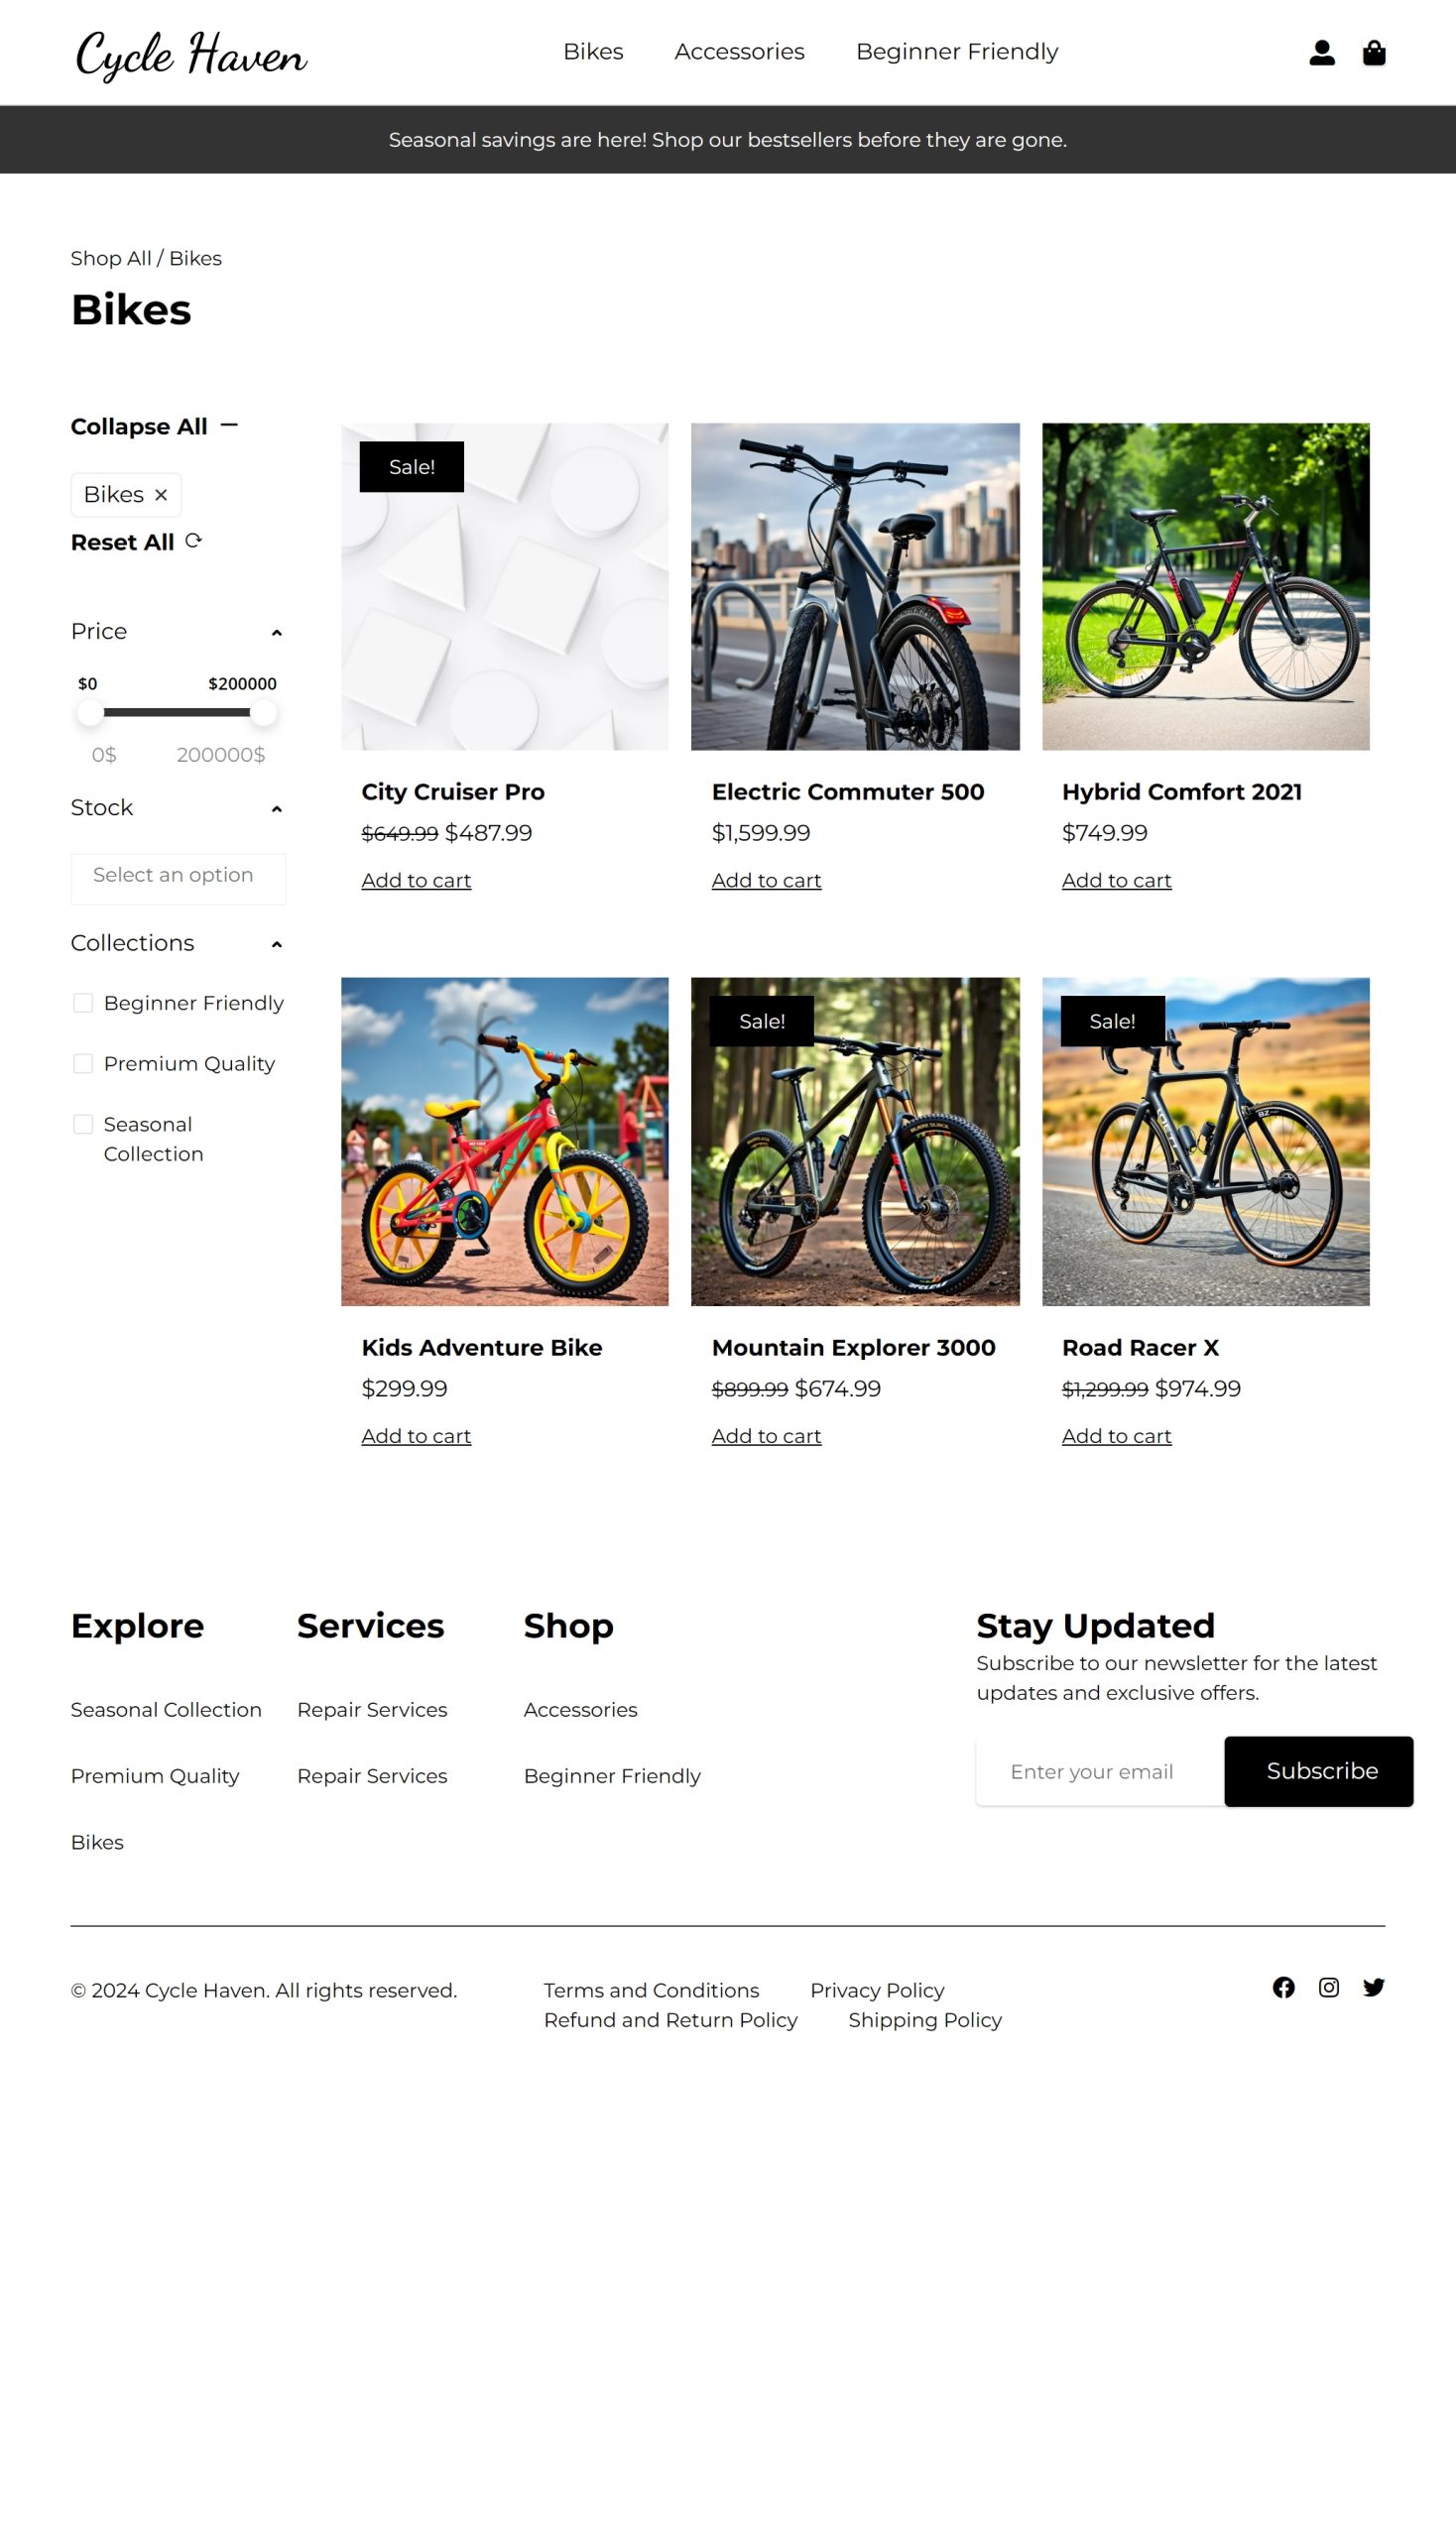Viewport: 1456px width, 2539px height.
Task: Check the Beginner Friendly collection checkbox
Action: 83,1003
